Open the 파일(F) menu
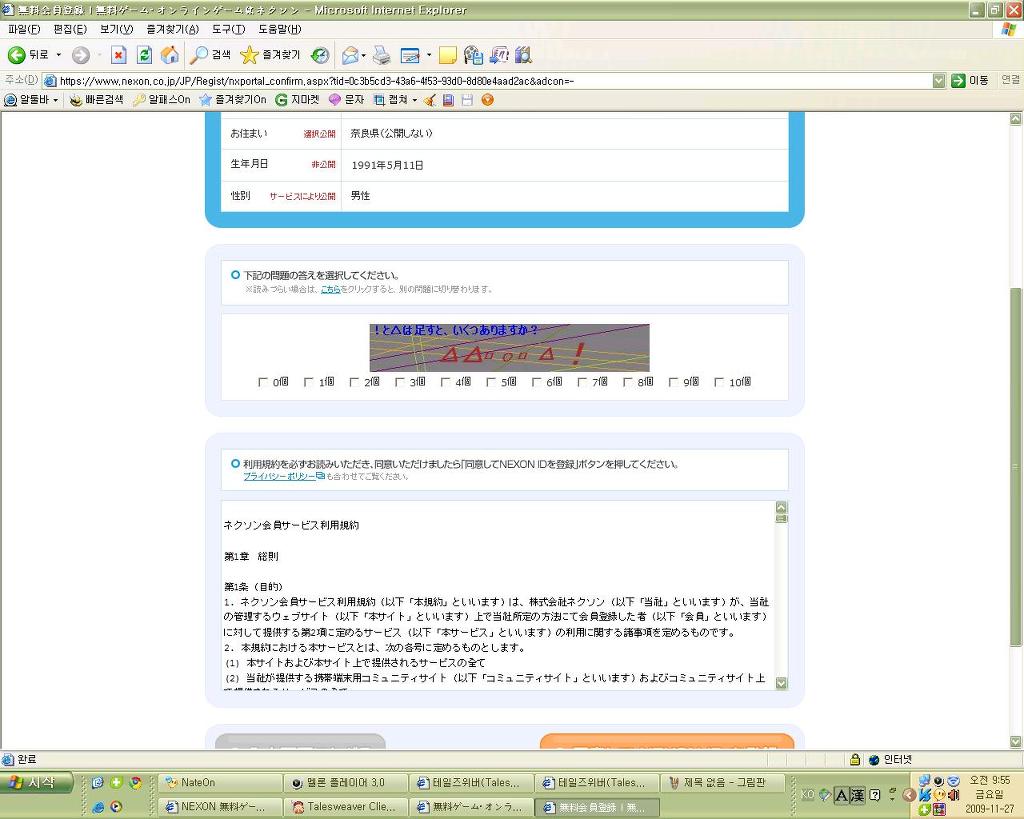 pos(24,29)
